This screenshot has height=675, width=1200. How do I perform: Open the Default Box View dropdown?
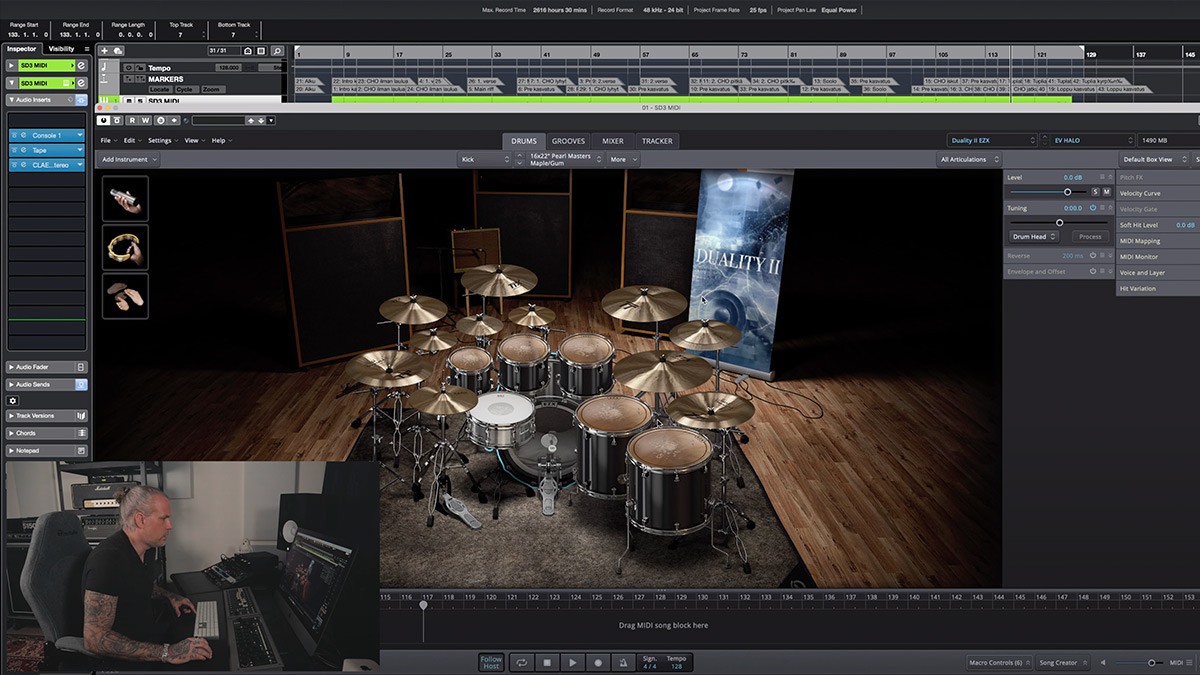pyautogui.click(x=1155, y=159)
